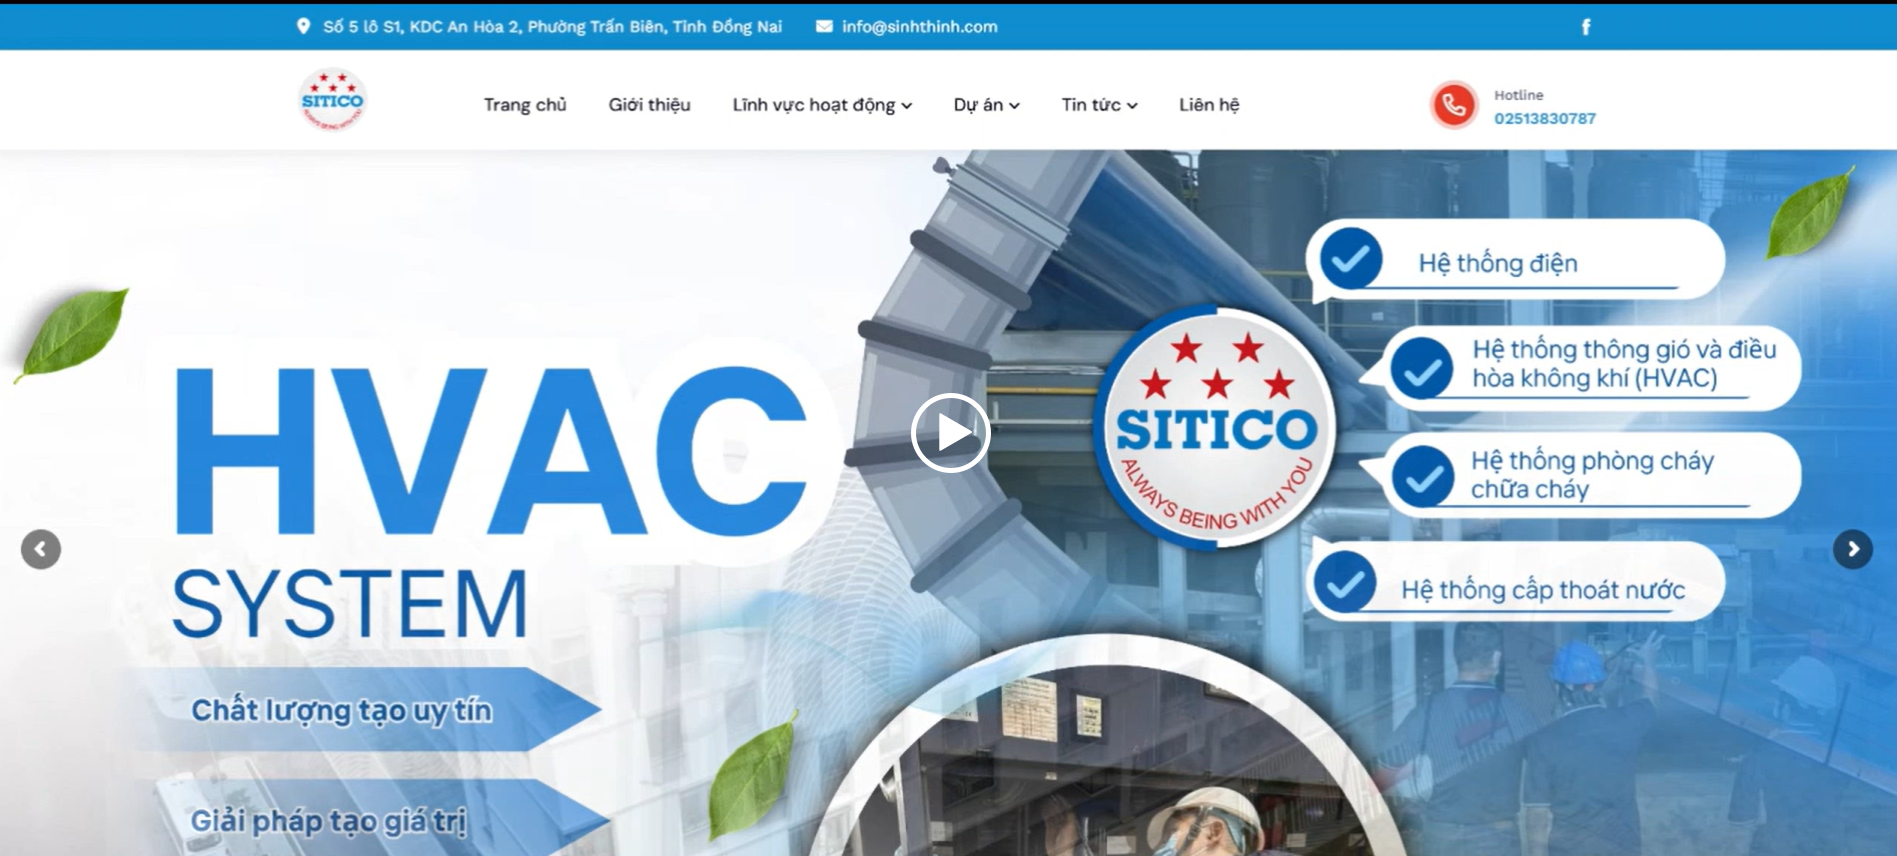Expand the Dự án dropdown
The height and width of the screenshot is (856, 1897).
(986, 105)
